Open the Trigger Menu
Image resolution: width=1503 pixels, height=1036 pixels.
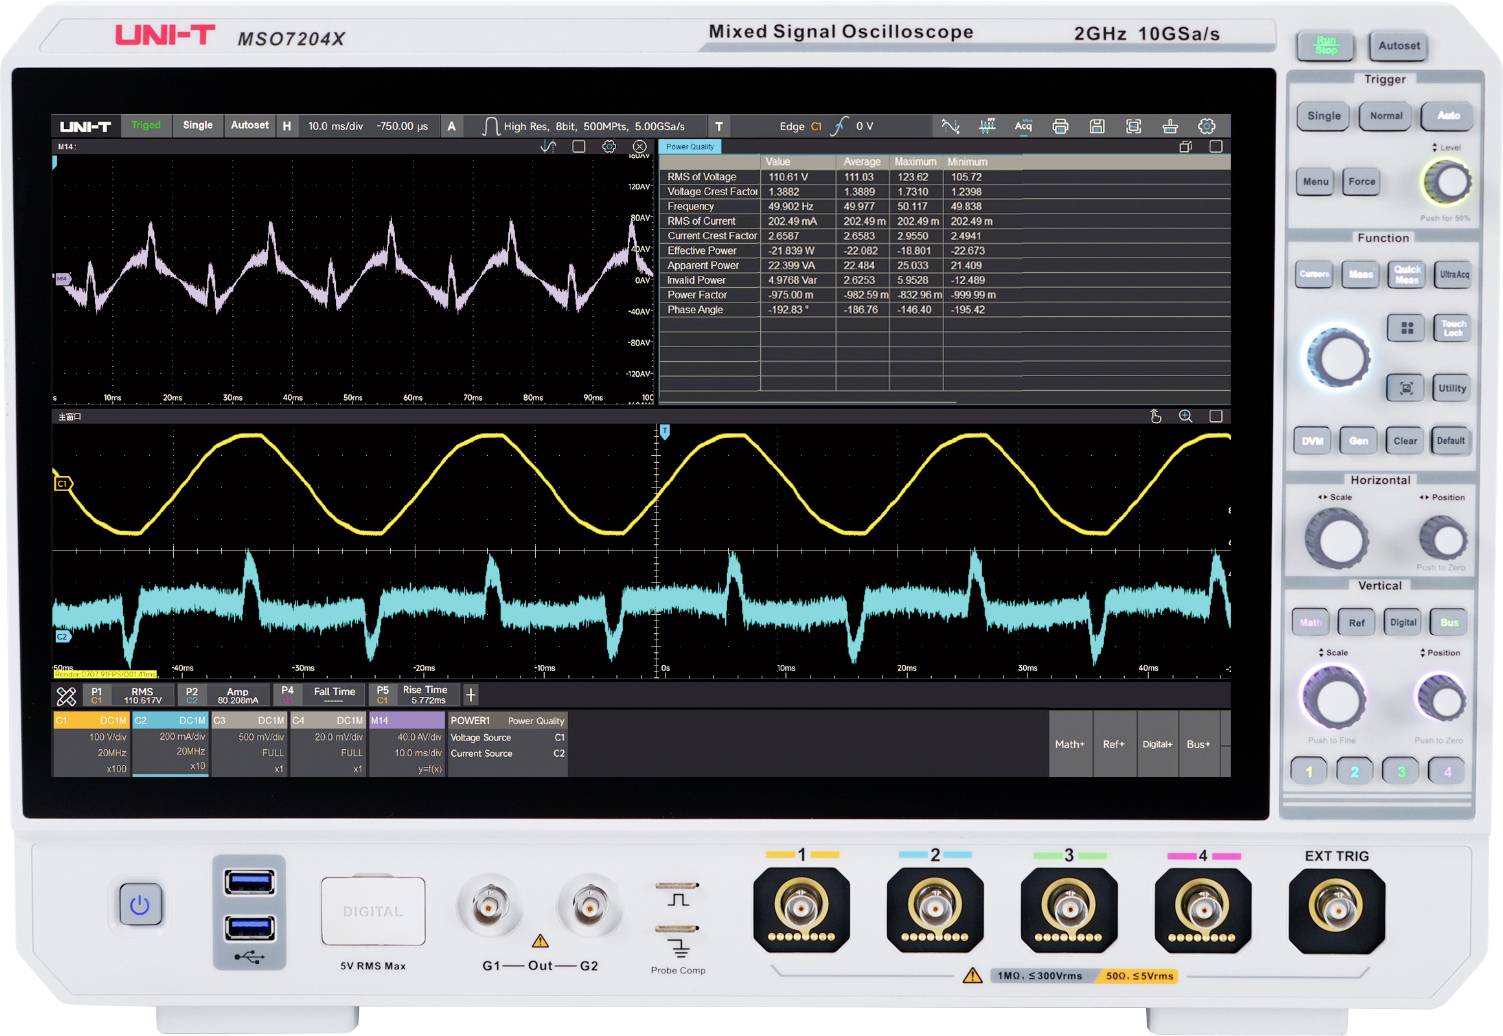tap(1314, 181)
